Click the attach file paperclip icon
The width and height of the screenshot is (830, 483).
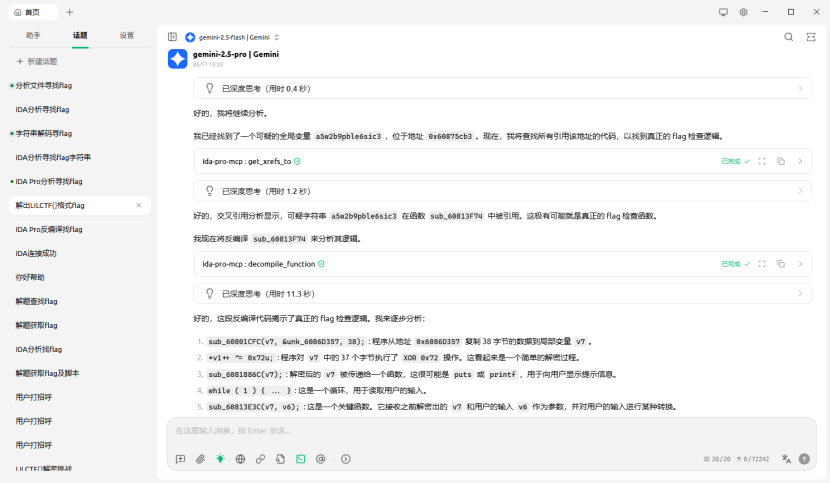click(200, 459)
